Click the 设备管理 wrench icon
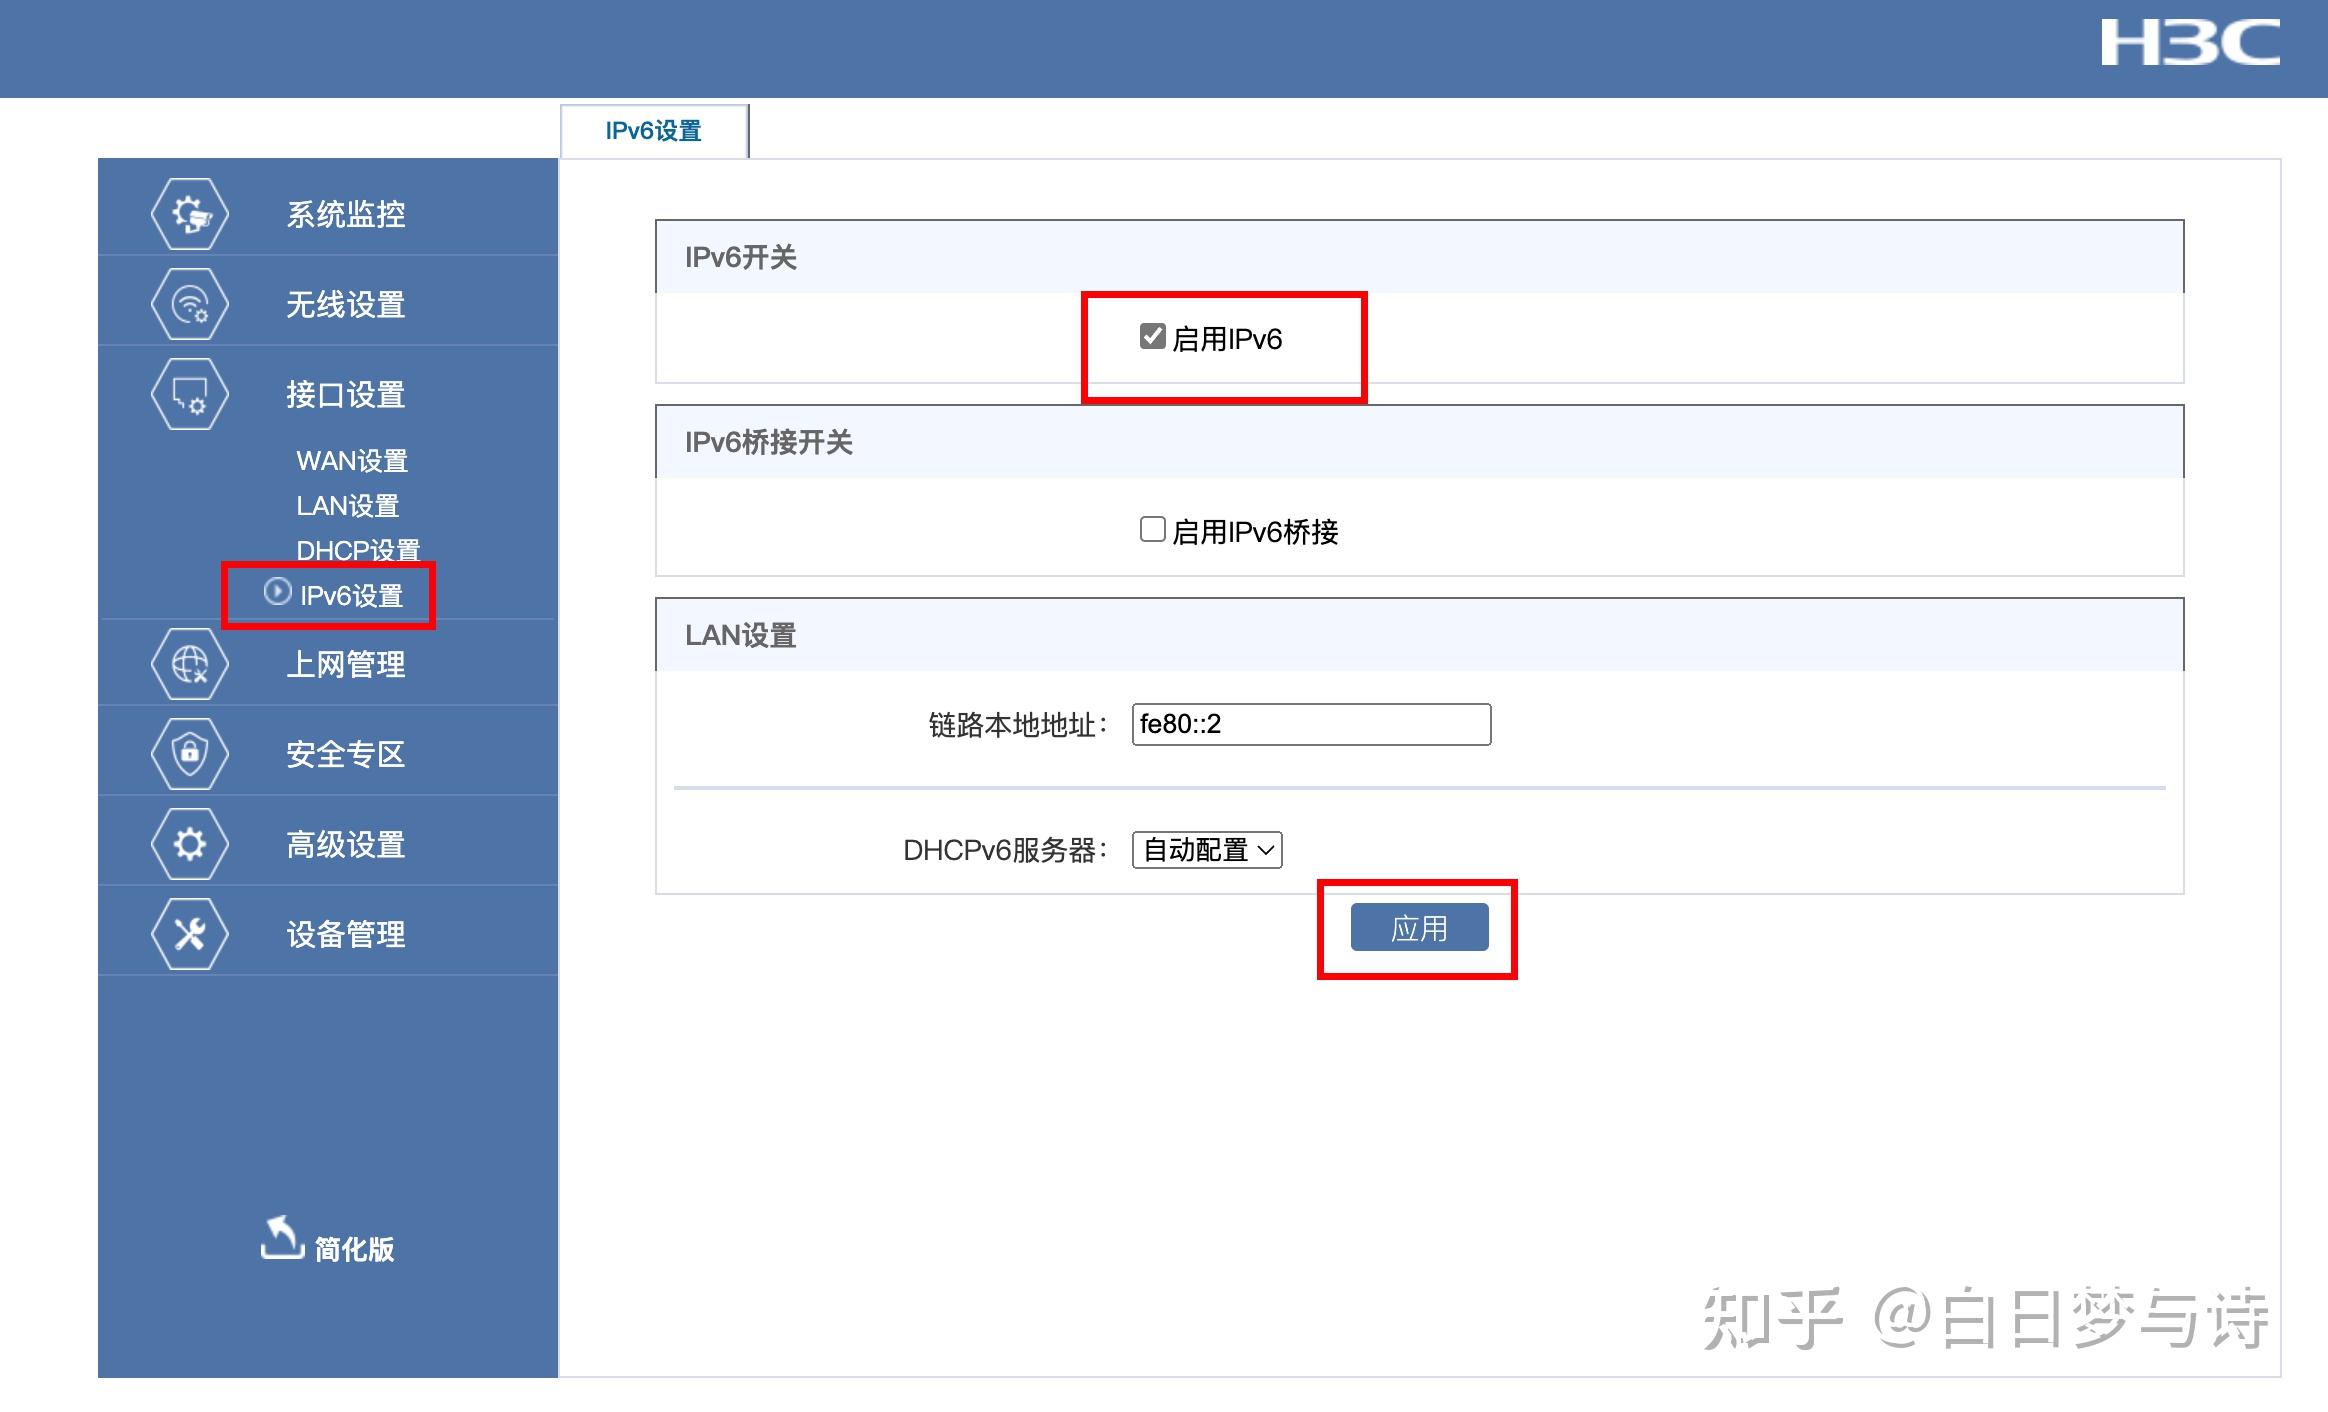This screenshot has width=2328, height=1412. (189, 934)
